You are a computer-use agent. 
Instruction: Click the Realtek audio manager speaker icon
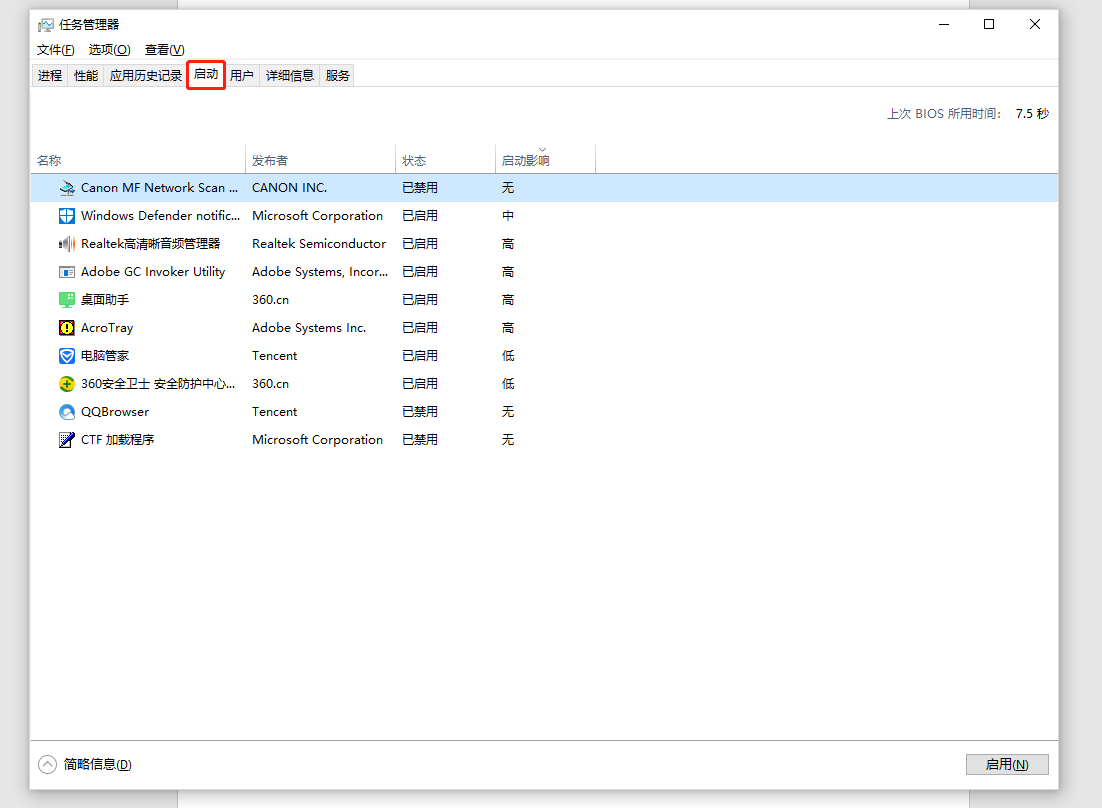[67, 244]
